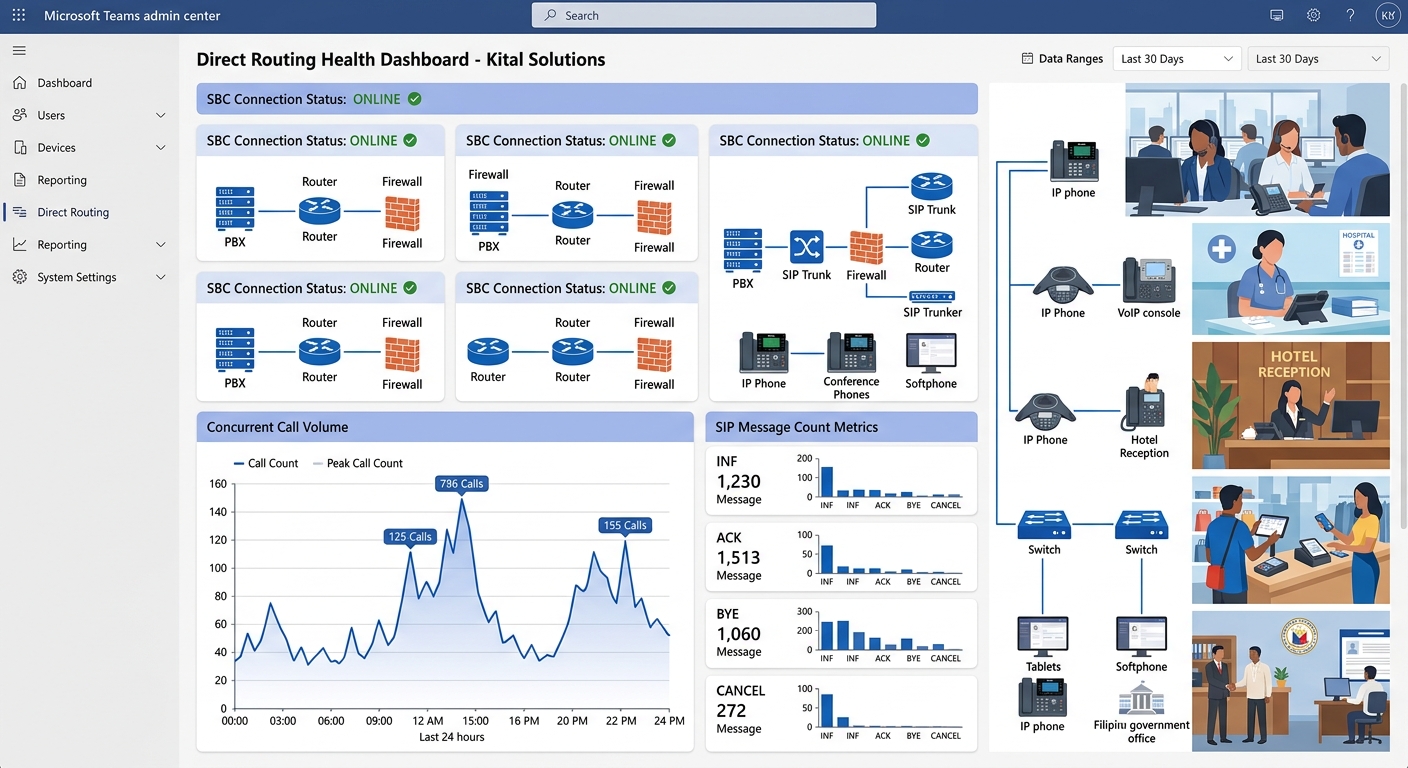The height and width of the screenshot is (768, 1408).
Task: Open the retail checkout thumbnail image
Action: tap(1291, 540)
